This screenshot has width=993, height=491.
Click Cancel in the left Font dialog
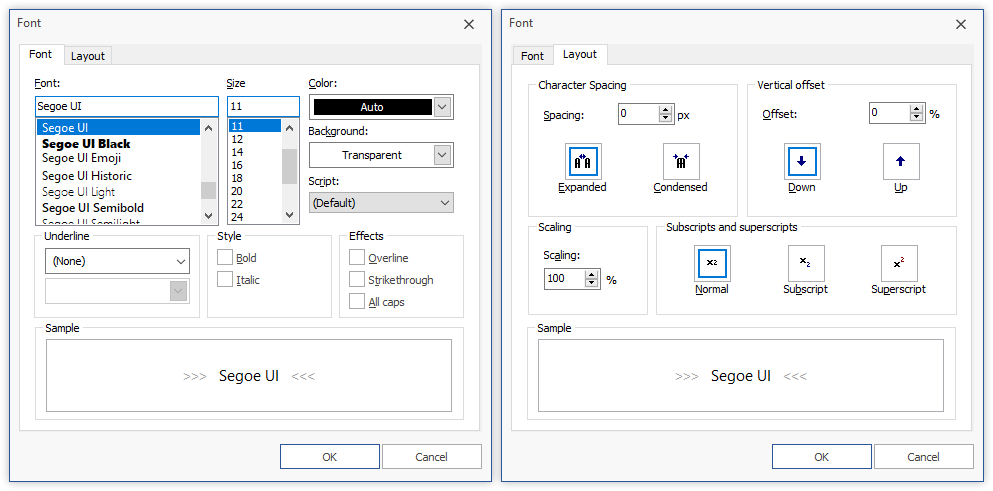[x=432, y=457]
